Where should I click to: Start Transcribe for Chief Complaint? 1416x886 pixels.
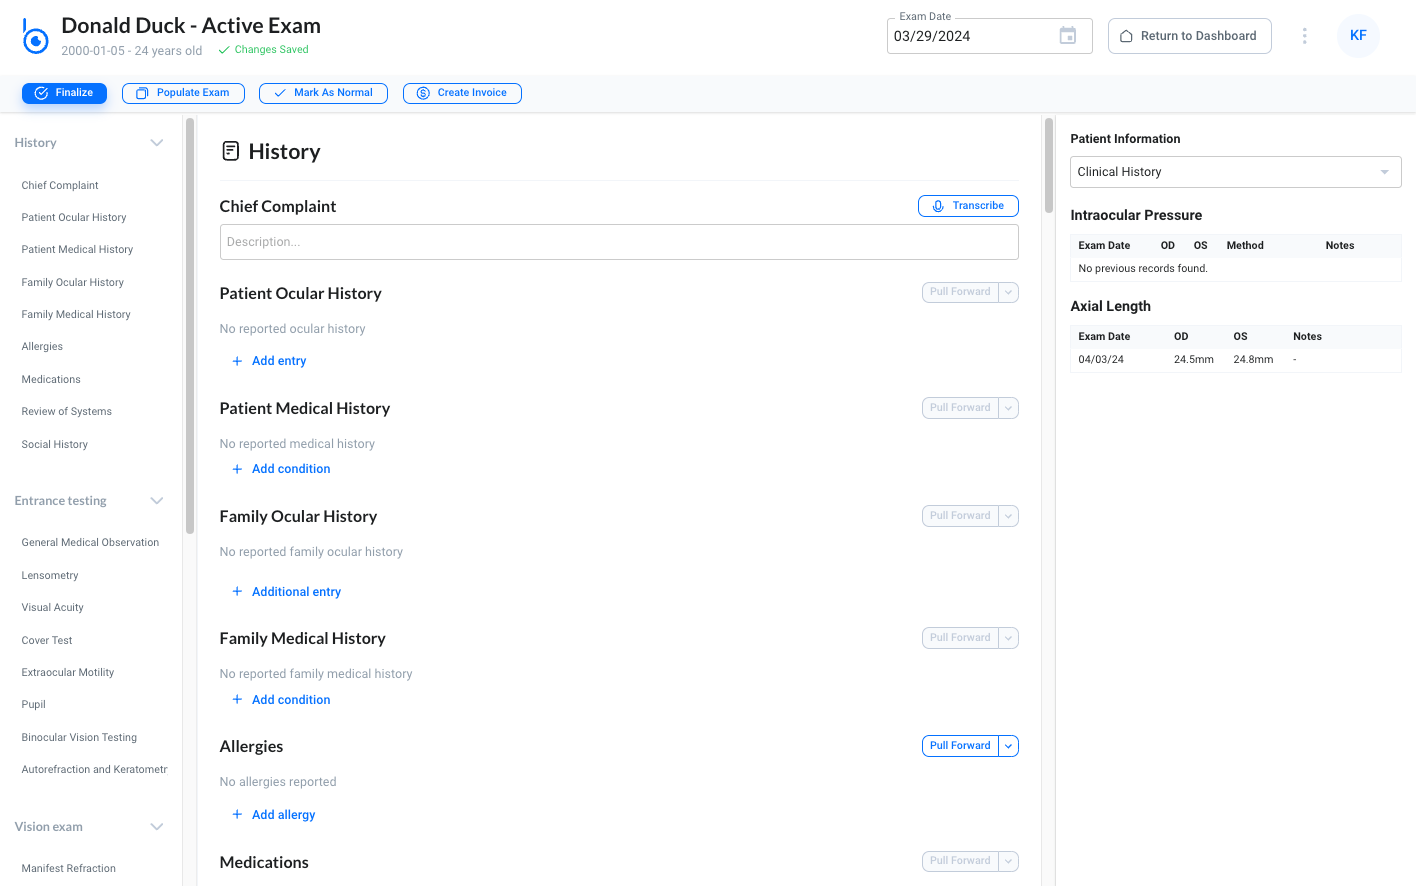[968, 206]
